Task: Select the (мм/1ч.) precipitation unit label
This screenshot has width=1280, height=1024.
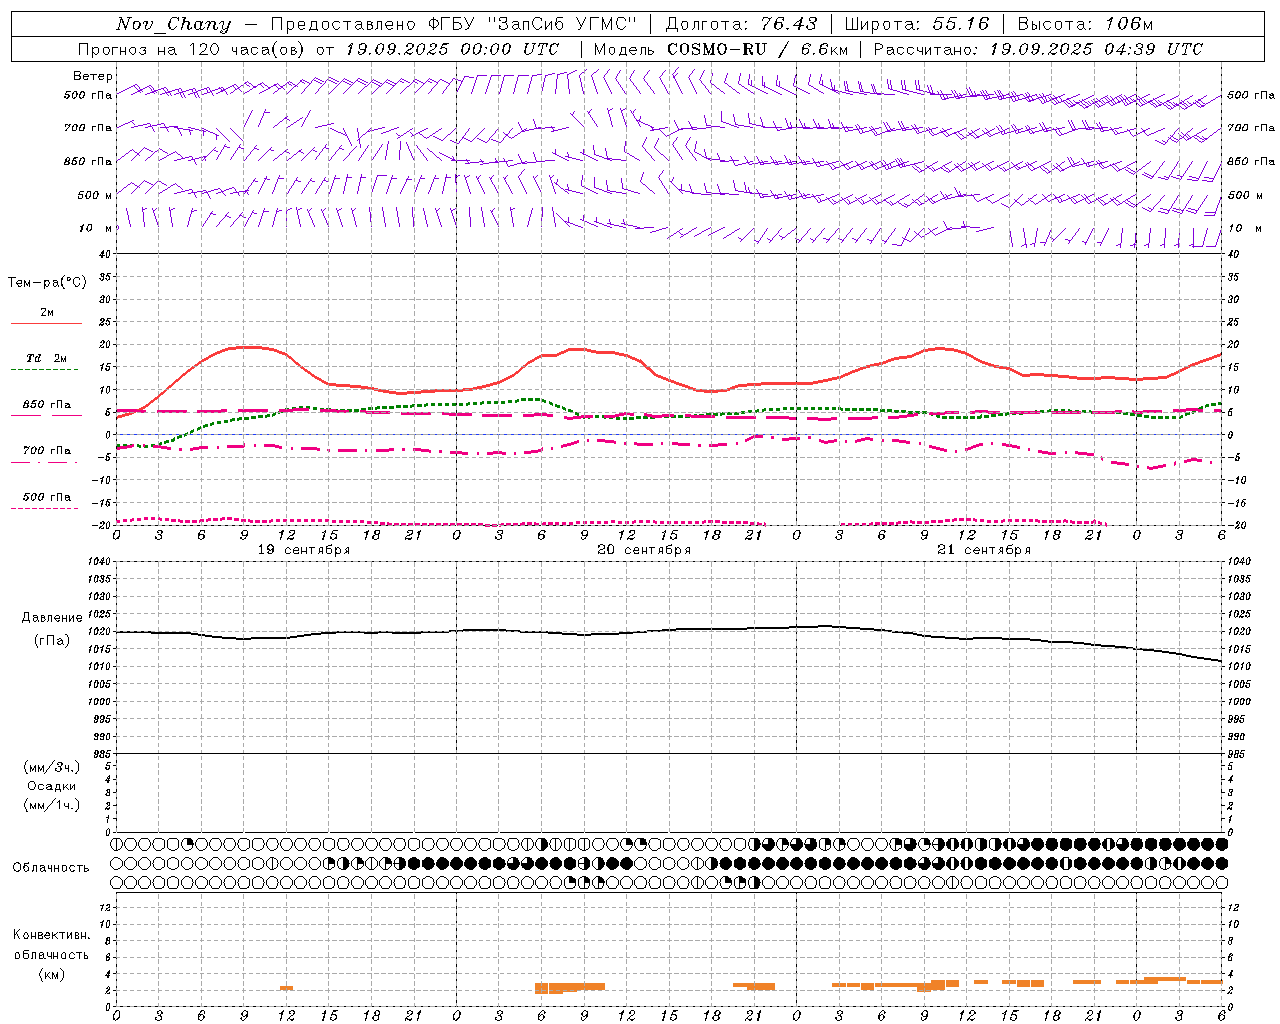Action: (52, 805)
